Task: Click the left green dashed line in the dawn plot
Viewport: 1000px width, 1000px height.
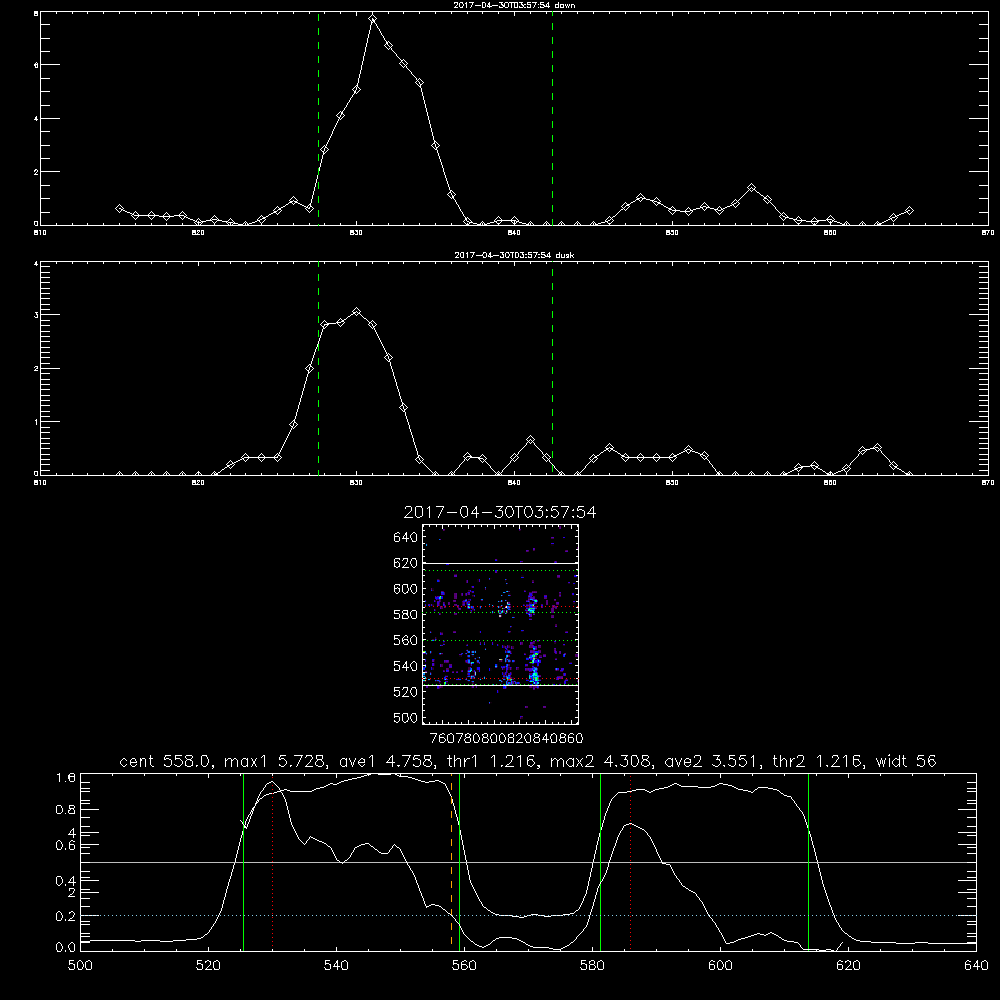Action: (x=318, y=119)
